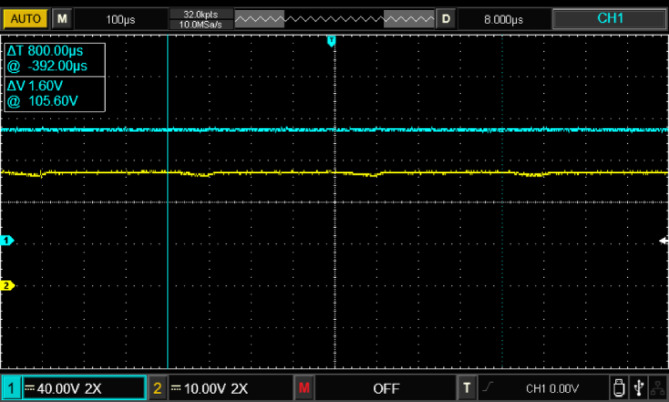This screenshot has height=402, width=669.
Task: Click the channel 1 40.00V 2X scale
Action: tap(69, 389)
